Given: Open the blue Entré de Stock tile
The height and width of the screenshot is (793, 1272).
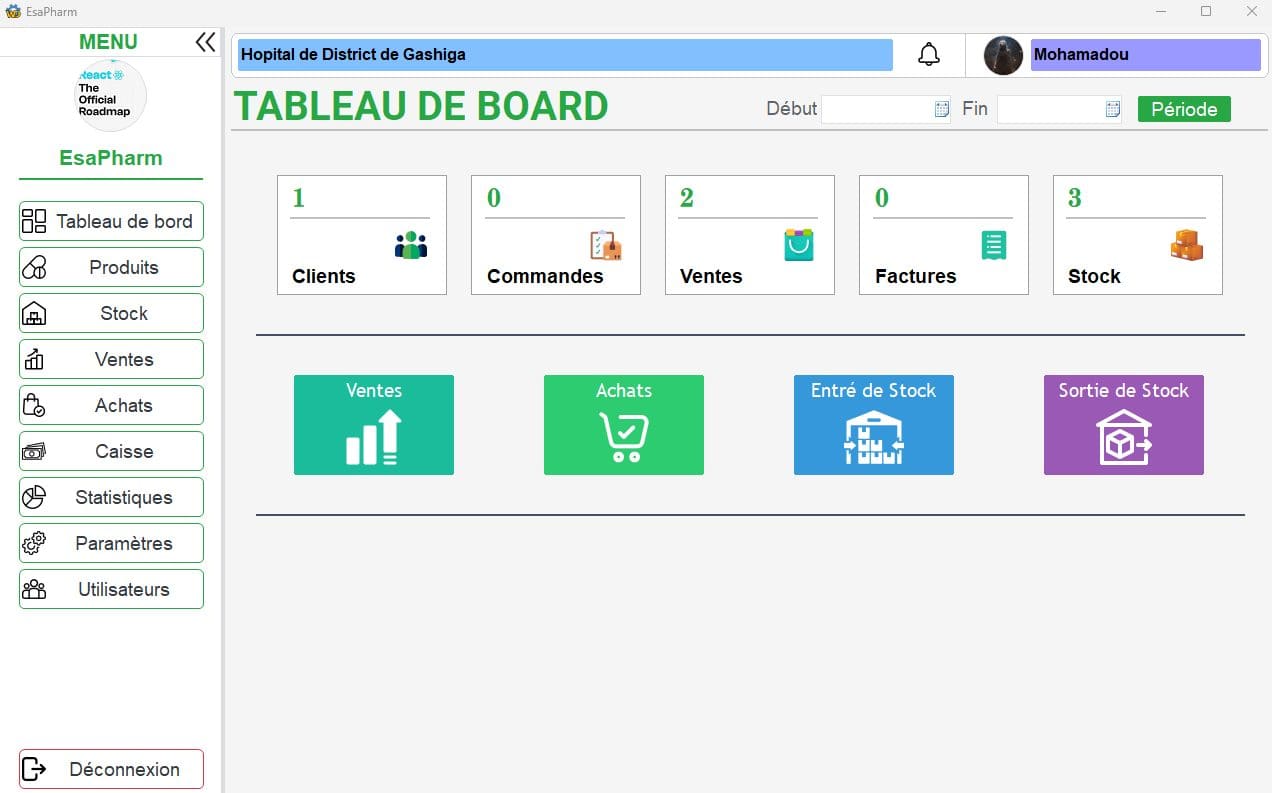Looking at the screenshot, I should tap(874, 425).
